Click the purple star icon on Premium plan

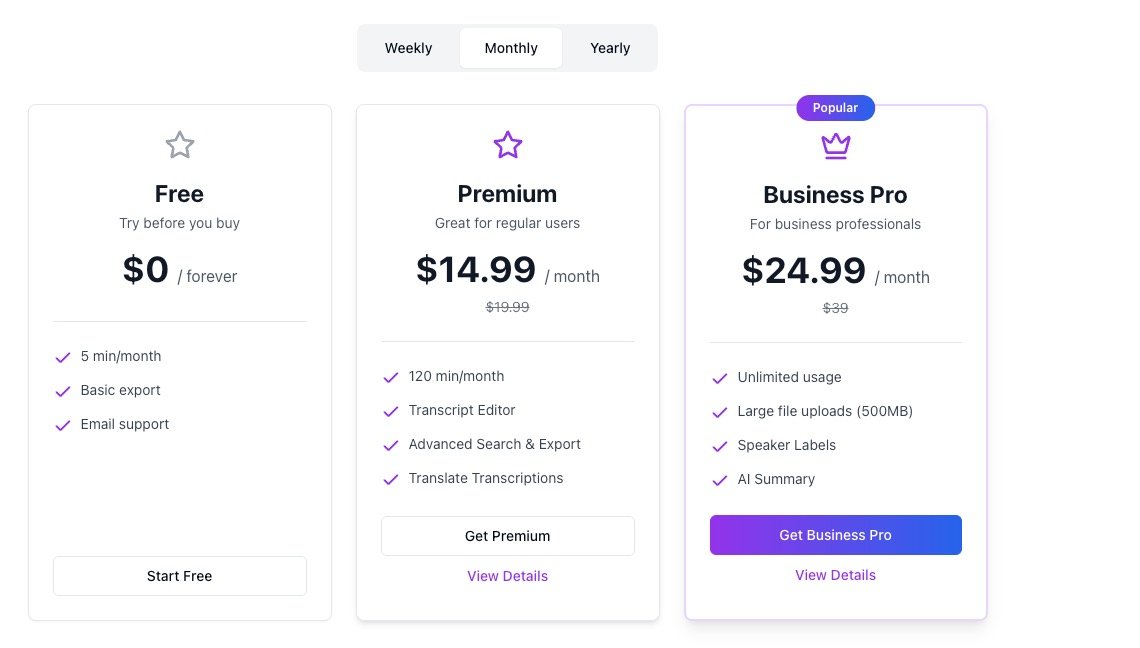pos(508,145)
